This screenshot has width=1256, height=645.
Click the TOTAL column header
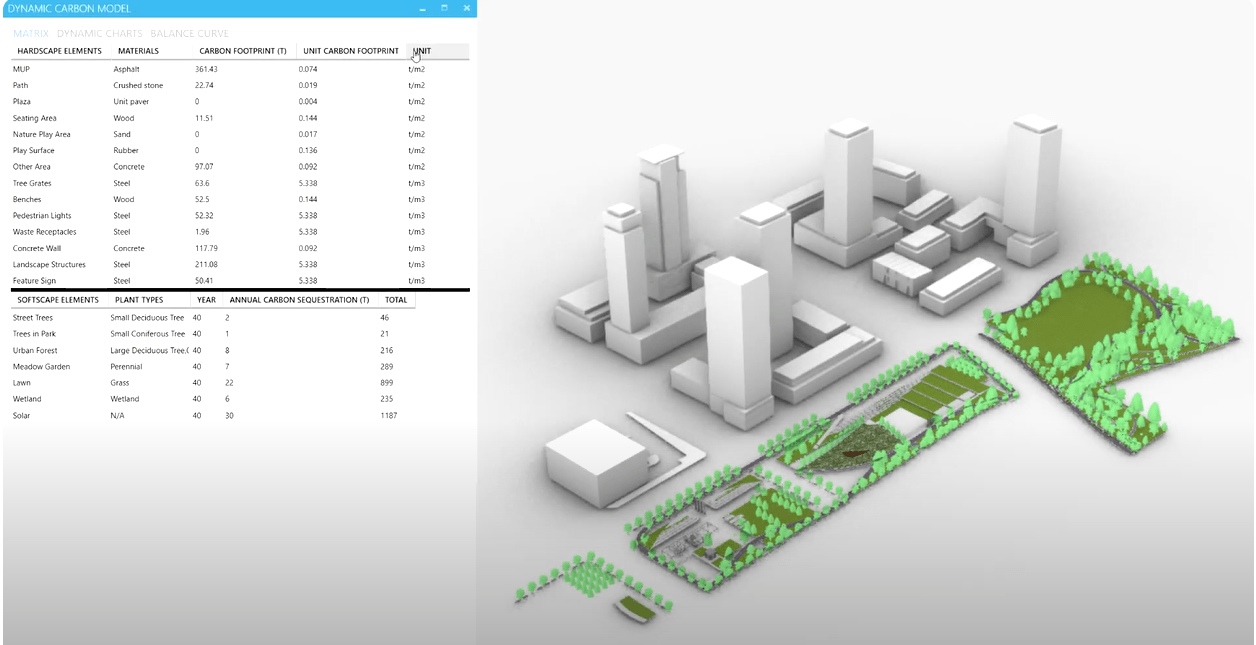[x=396, y=300]
